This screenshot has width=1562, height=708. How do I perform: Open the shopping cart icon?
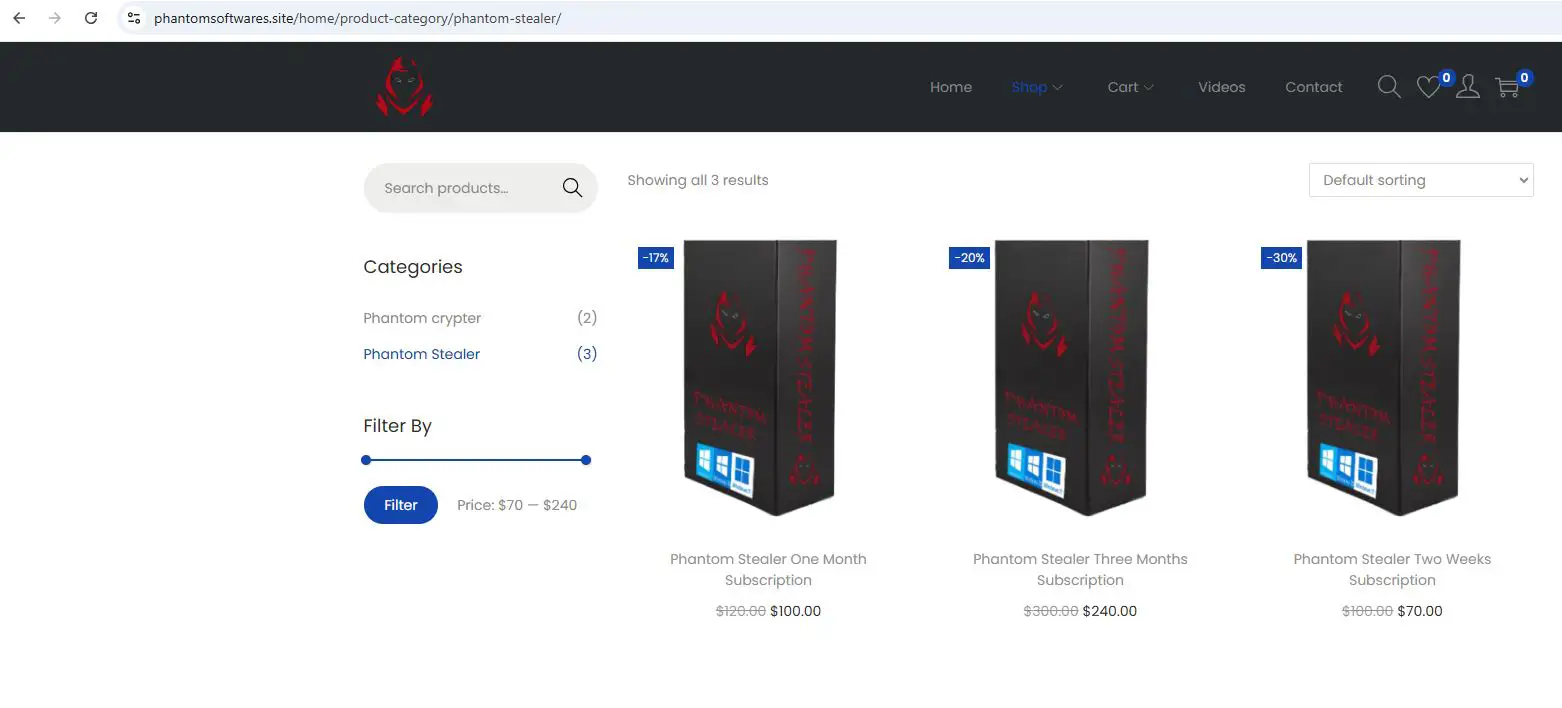click(1507, 88)
